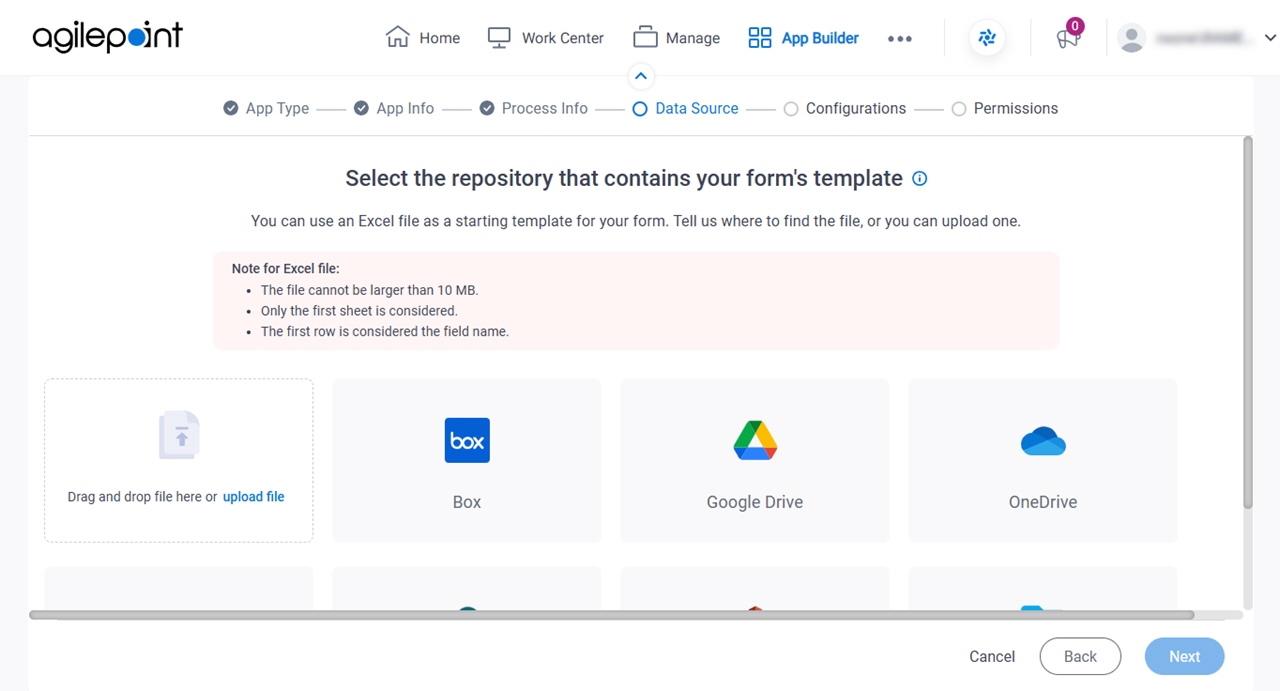Click the vertical scrollbar thumb

pyautogui.click(x=1247, y=323)
